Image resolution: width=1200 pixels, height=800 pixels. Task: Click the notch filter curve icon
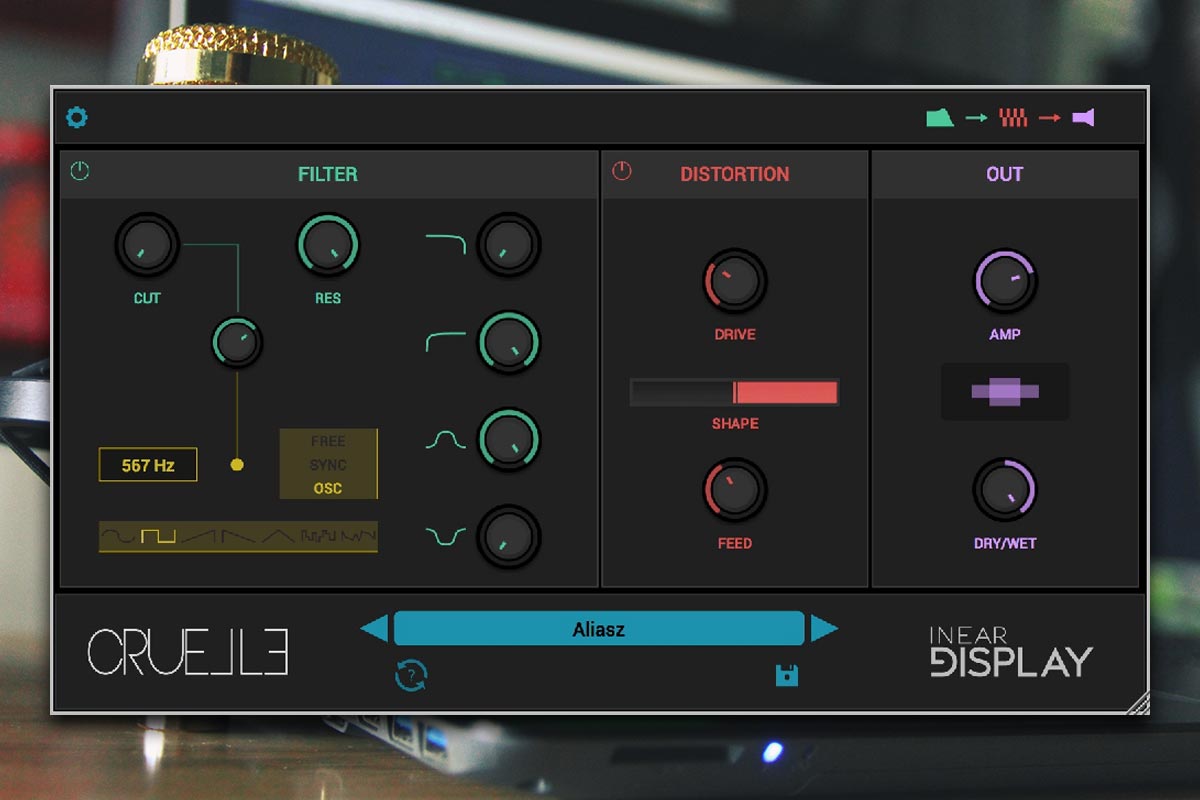pos(446,537)
